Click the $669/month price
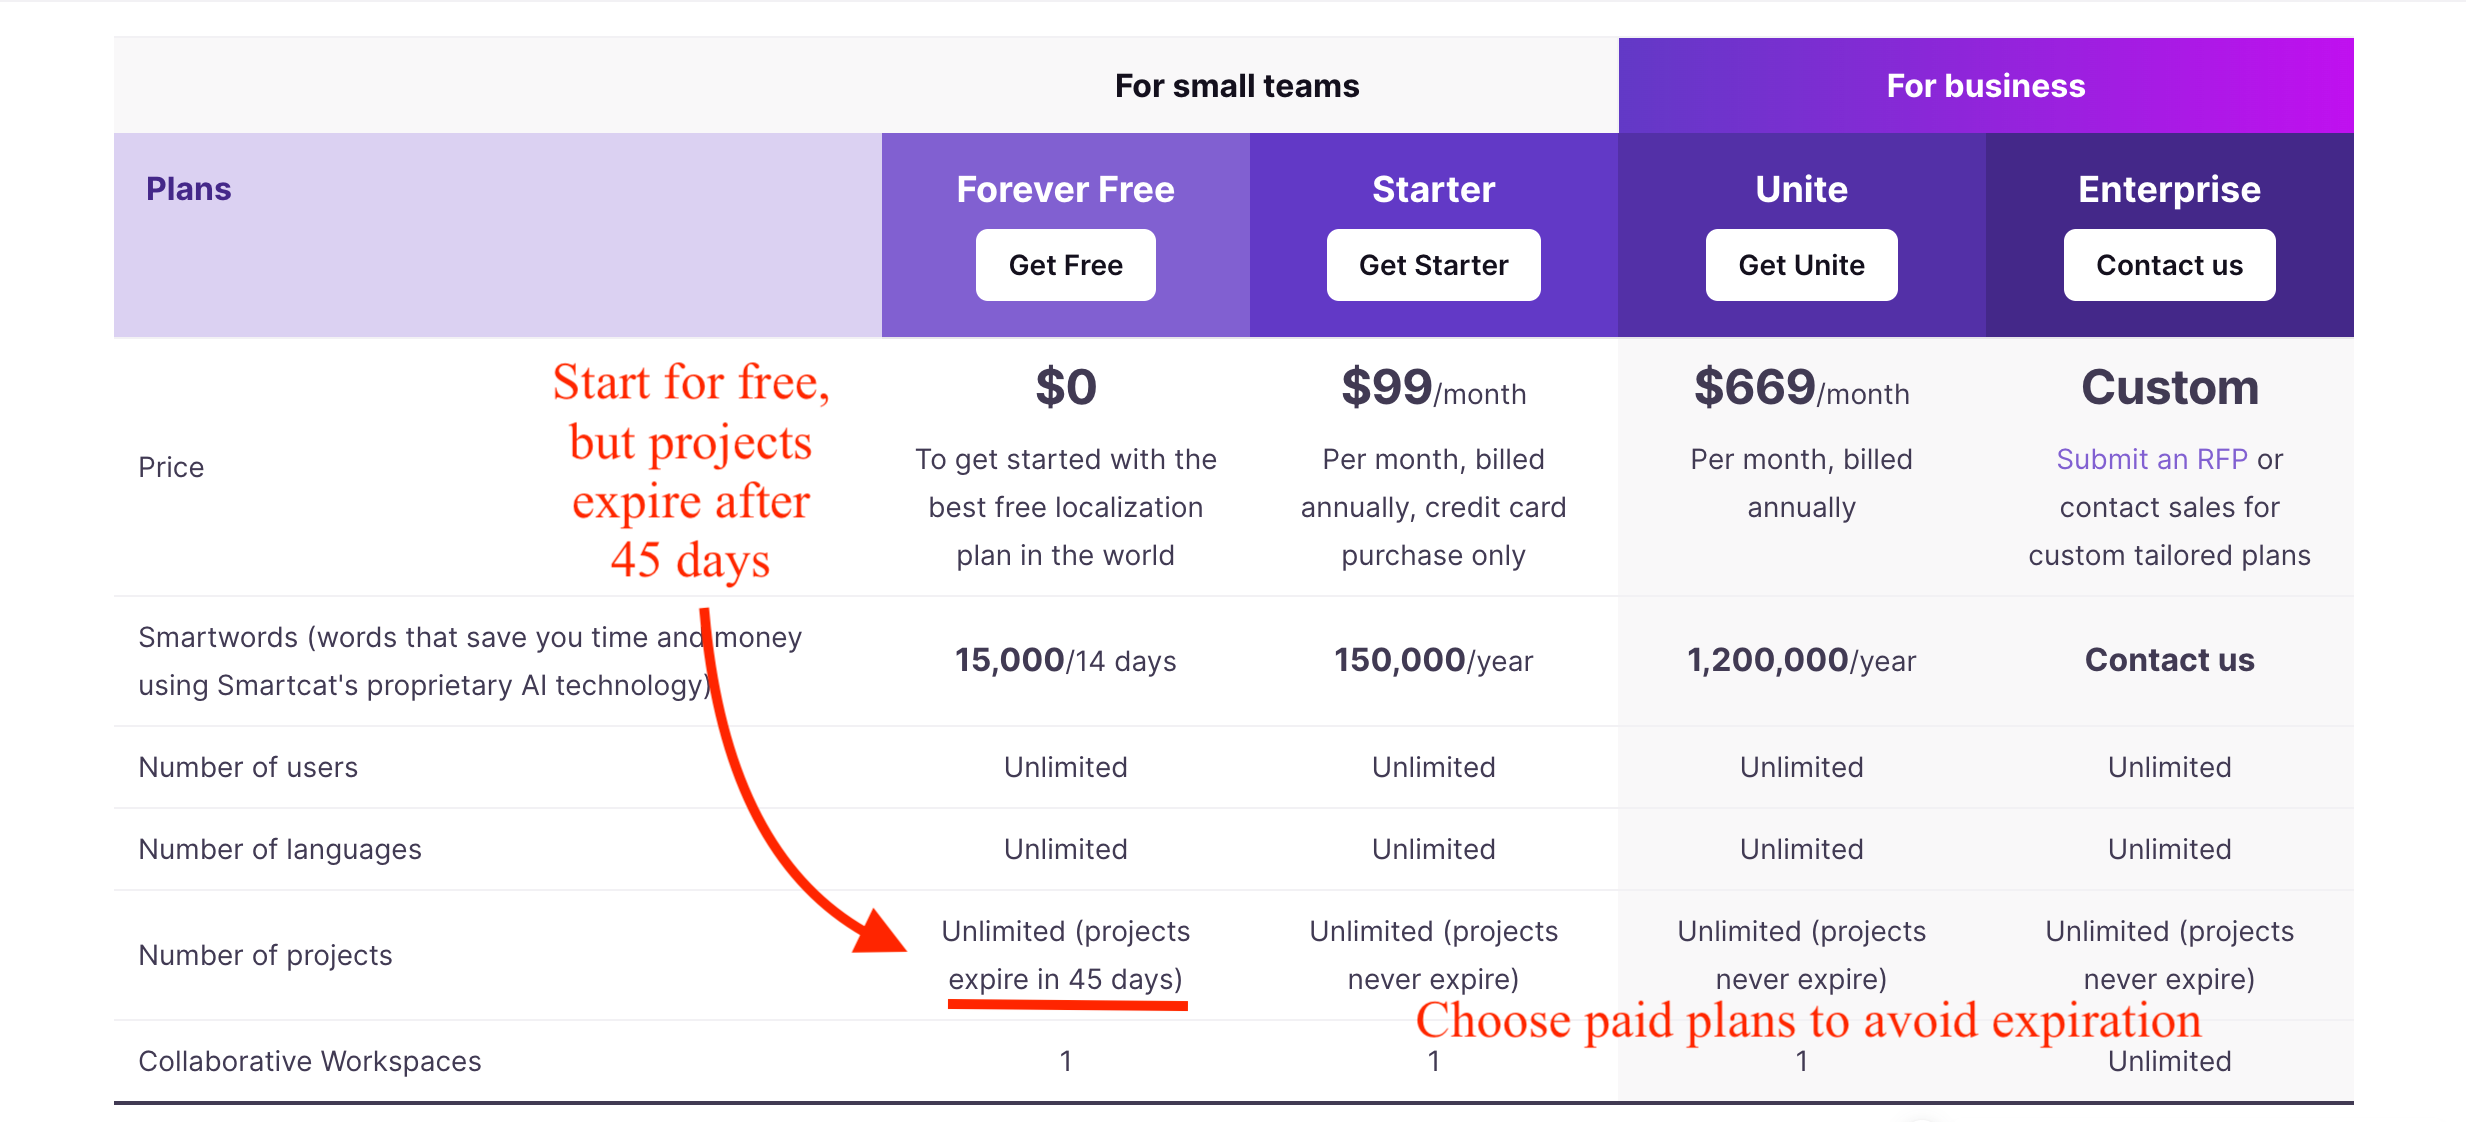Image resolution: width=2466 pixels, height=1122 pixels. 1801,388
